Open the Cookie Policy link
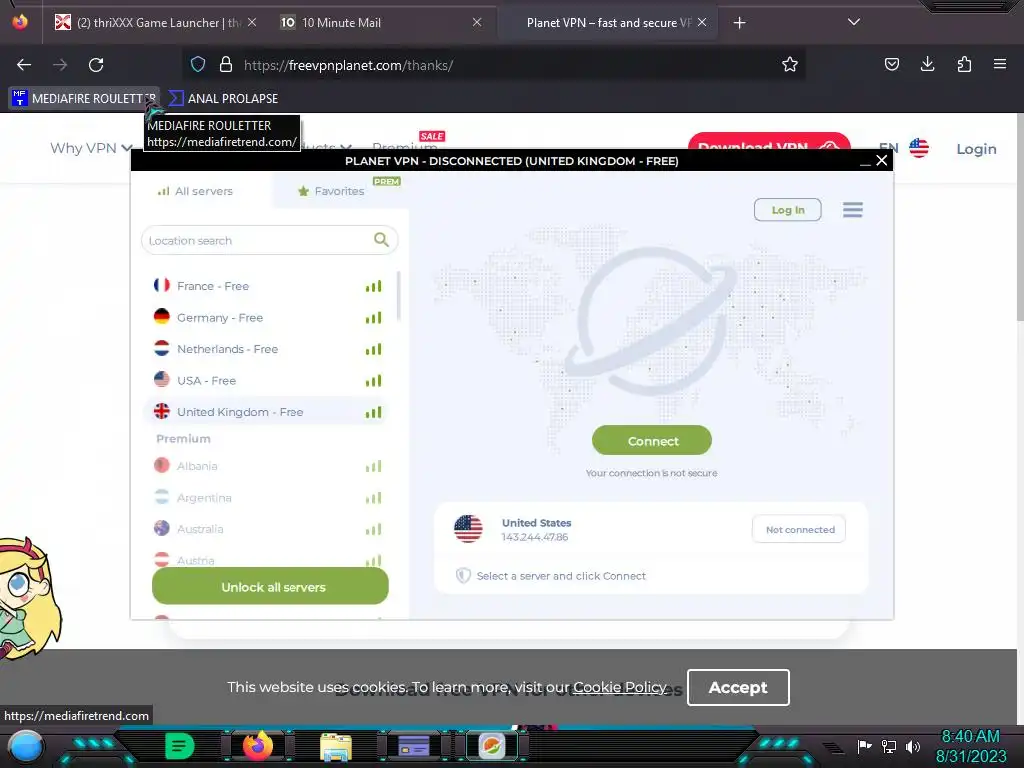The height and width of the screenshot is (768, 1024). 620,687
